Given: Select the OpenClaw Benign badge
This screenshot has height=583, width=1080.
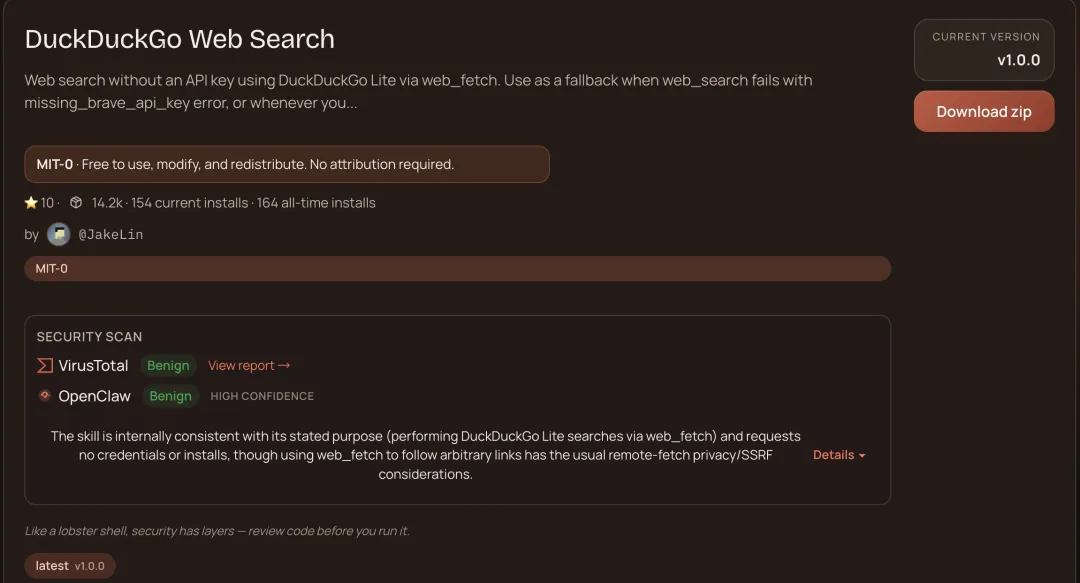Looking at the screenshot, I should click(x=170, y=396).
